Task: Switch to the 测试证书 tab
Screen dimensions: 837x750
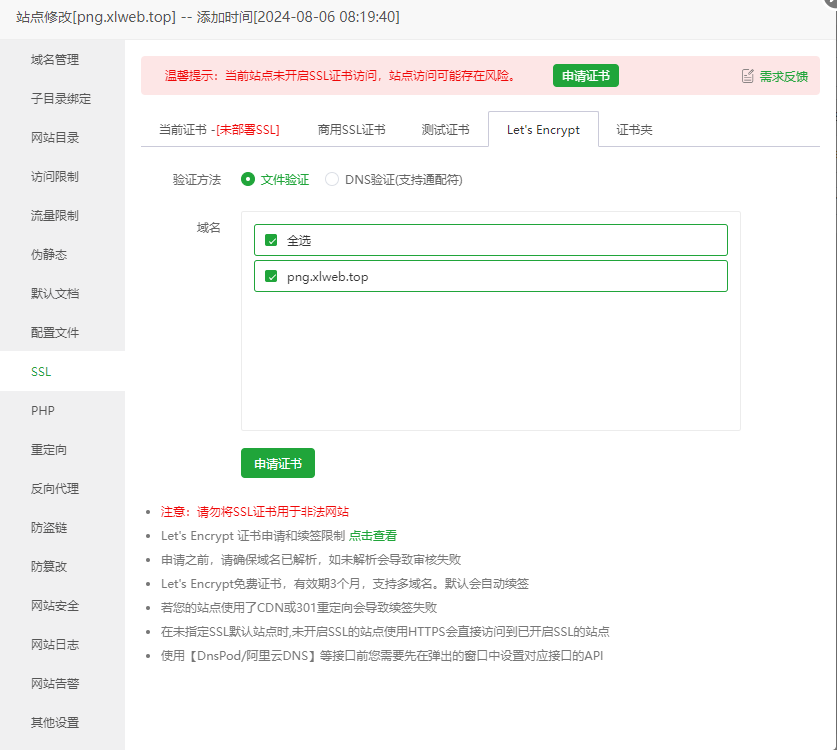Action: tap(445, 130)
